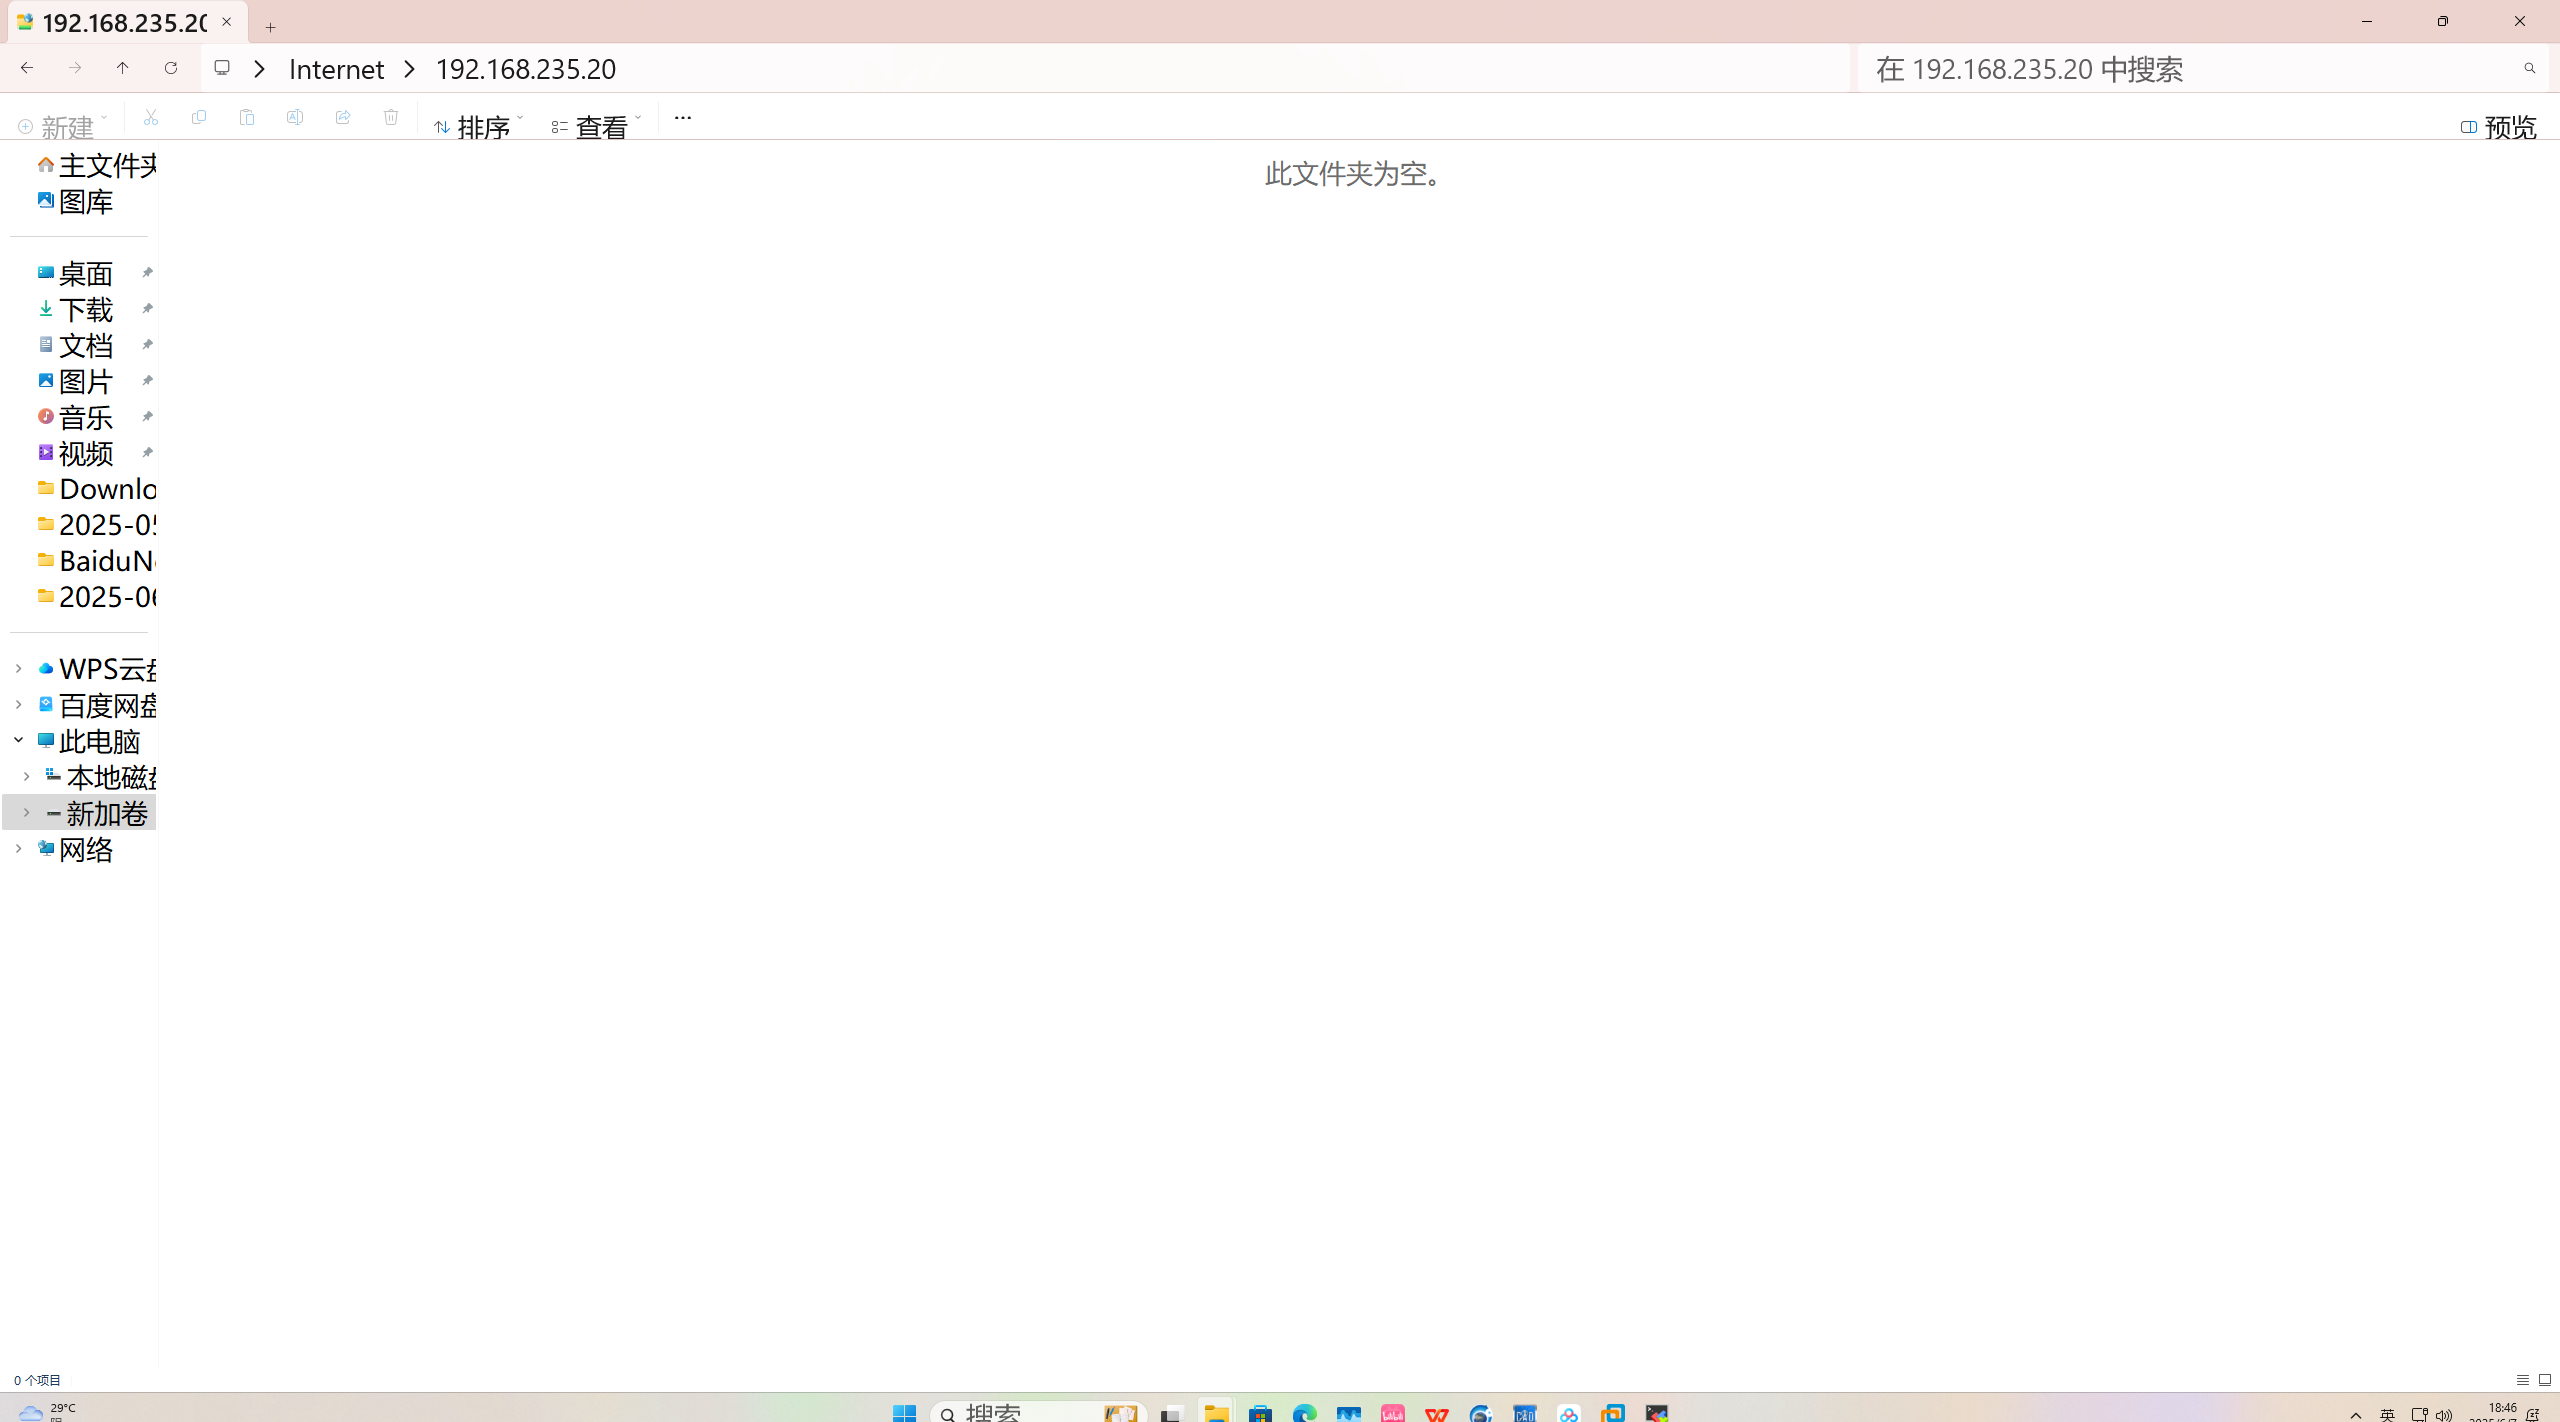Click the Internet breadcrumb link
2560x1422 pixels.
pos(336,69)
